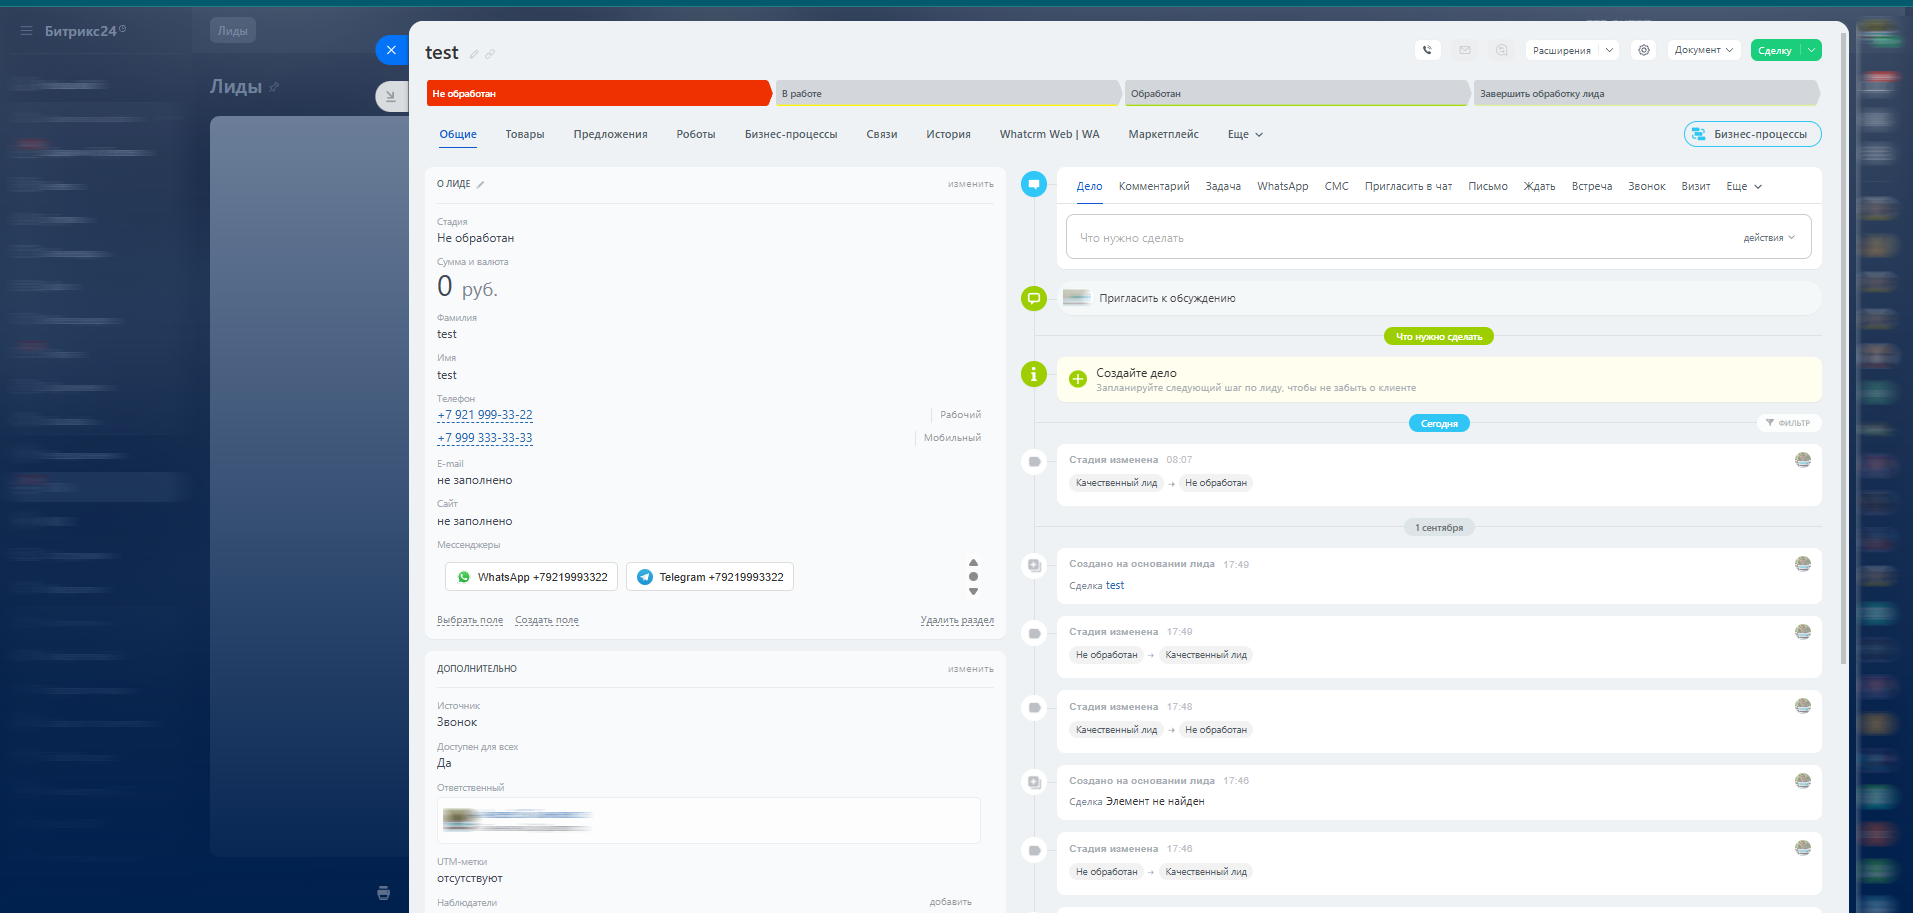1913x913 pixels.
Task: Click the phone call icon in header
Action: click(x=1427, y=50)
